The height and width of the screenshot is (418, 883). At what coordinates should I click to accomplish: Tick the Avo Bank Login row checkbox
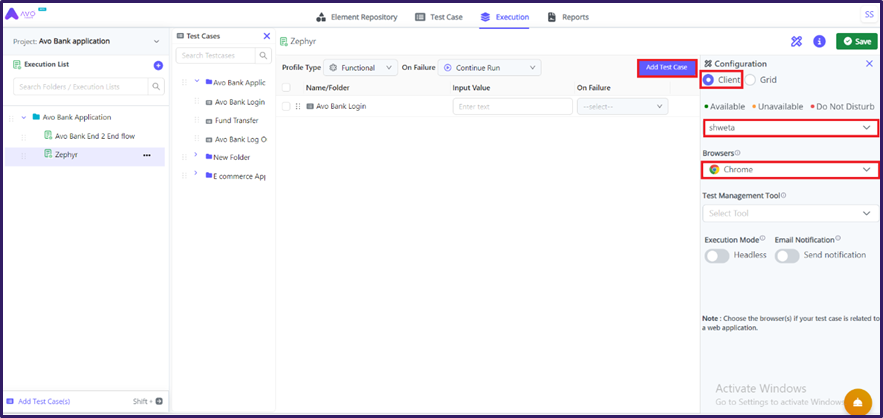pyautogui.click(x=286, y=106)
